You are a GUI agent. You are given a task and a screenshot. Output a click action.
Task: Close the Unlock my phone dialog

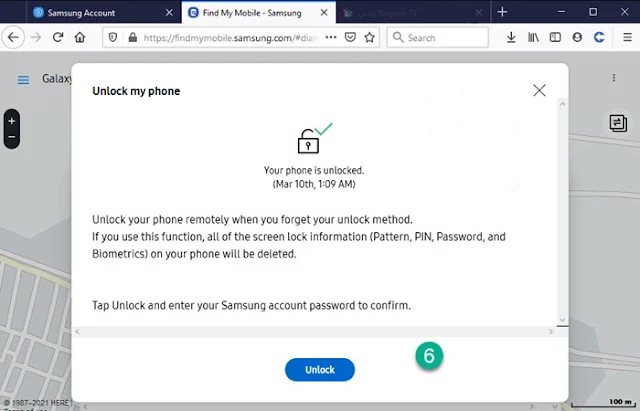coord(539,90)
